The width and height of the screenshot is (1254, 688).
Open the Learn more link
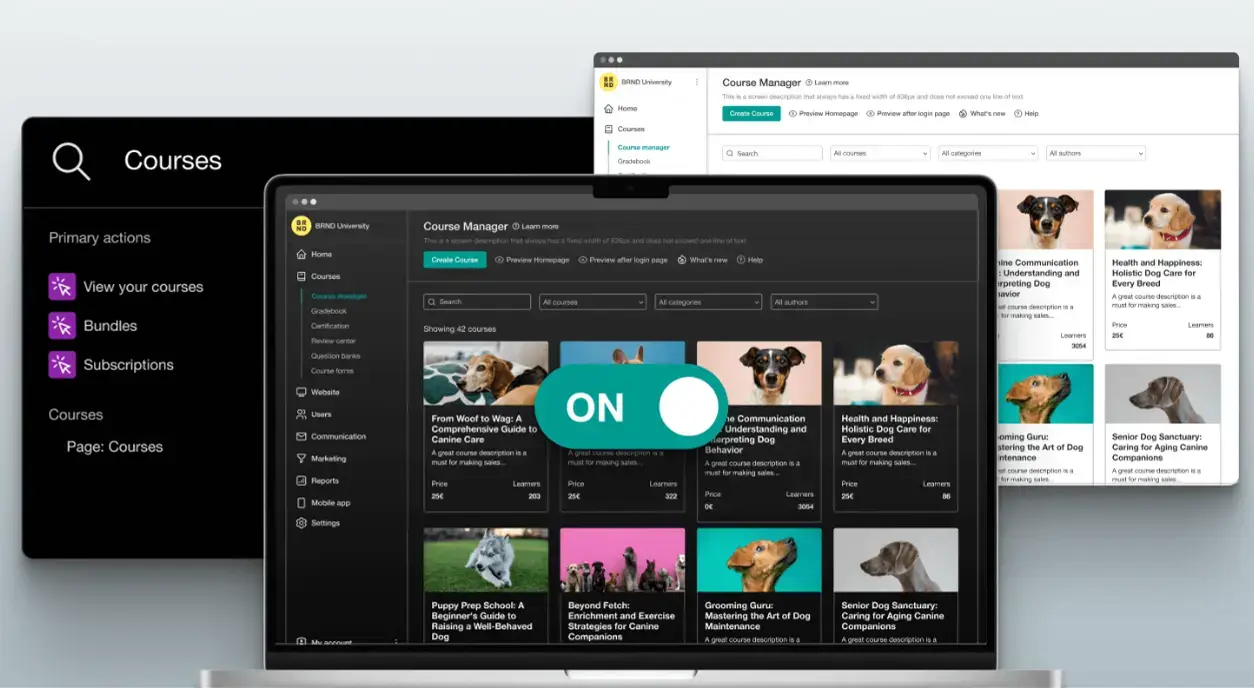[x=537, y=225]
